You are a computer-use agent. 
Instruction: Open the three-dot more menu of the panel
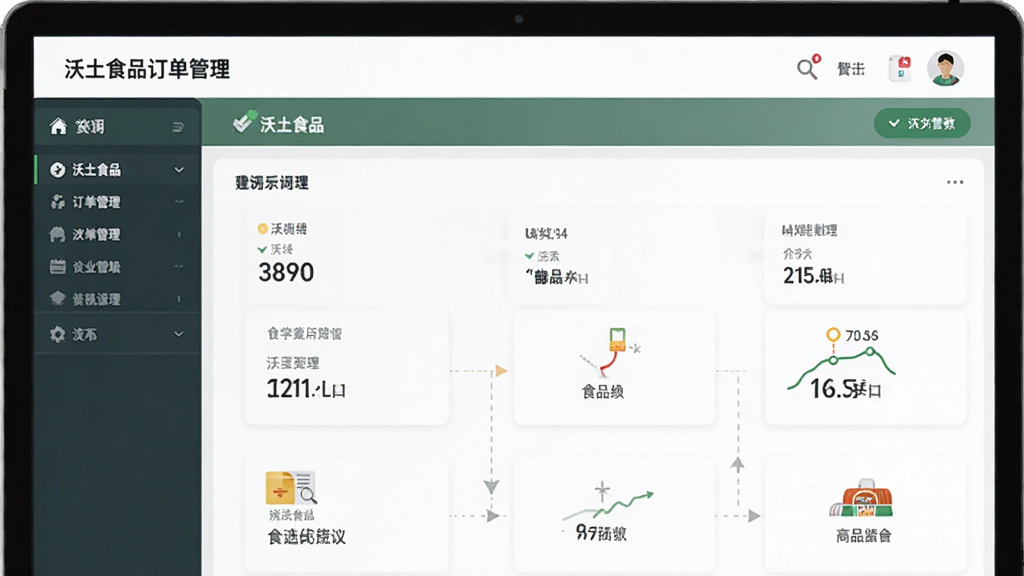point(955,182)
